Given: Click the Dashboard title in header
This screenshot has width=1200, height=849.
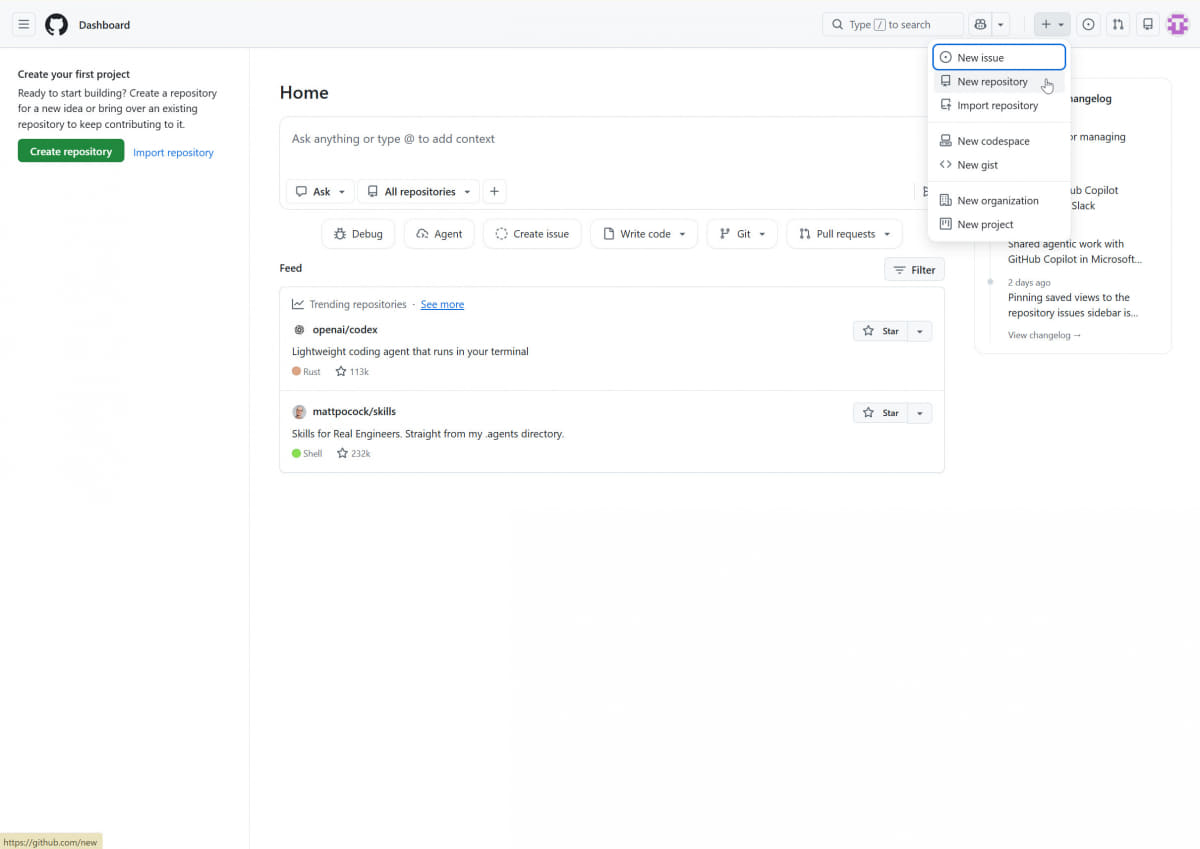Looking at the screenshot, I should 104,25.
